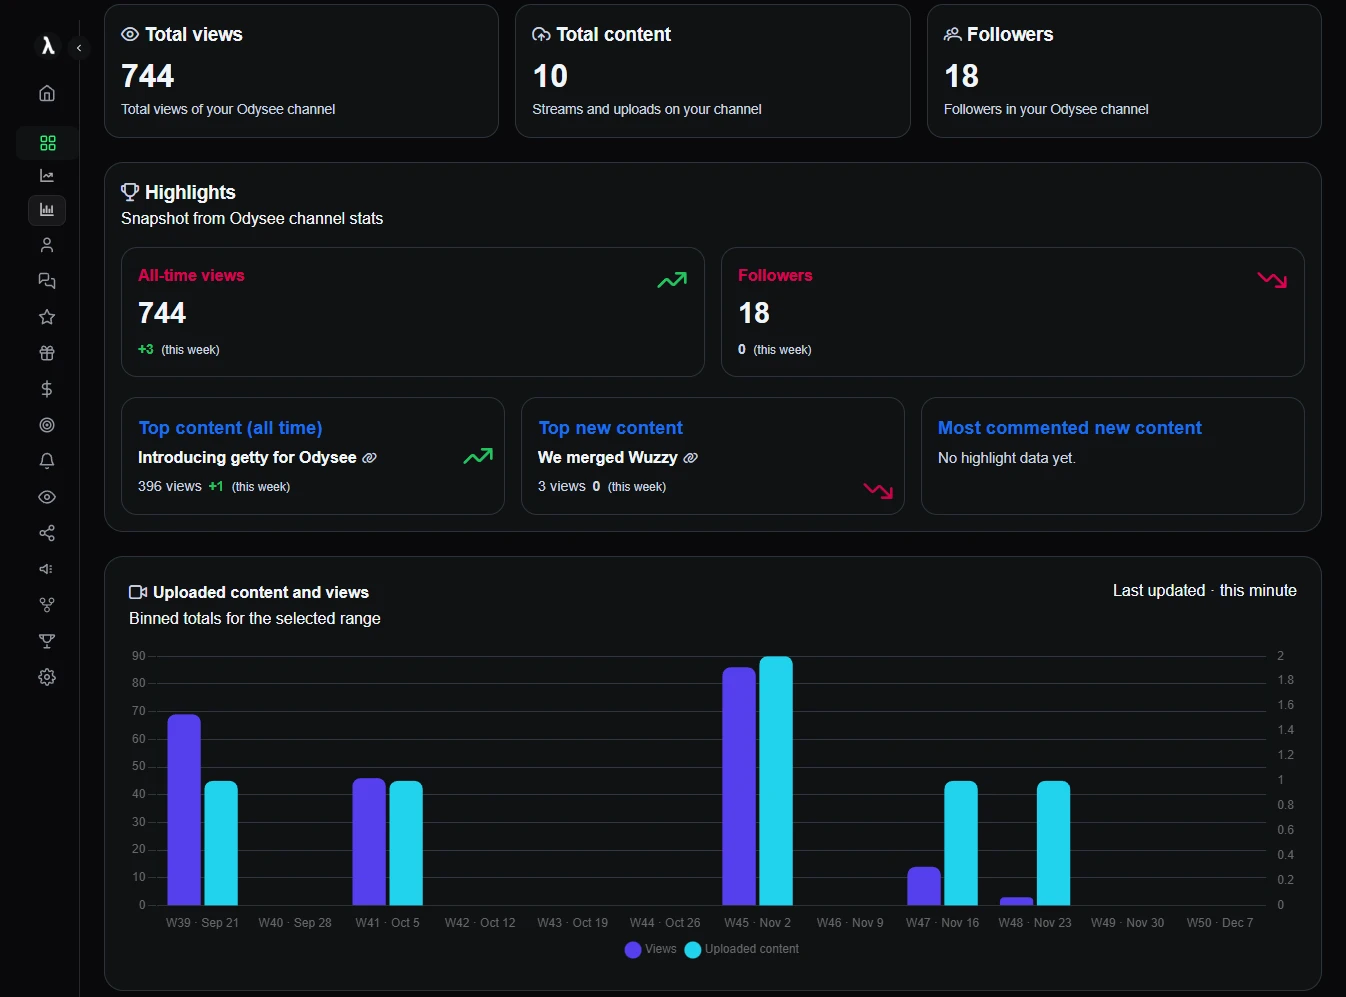Click the red trend arrow in Top new content
1346x997 pixels.
pos(878,490)
